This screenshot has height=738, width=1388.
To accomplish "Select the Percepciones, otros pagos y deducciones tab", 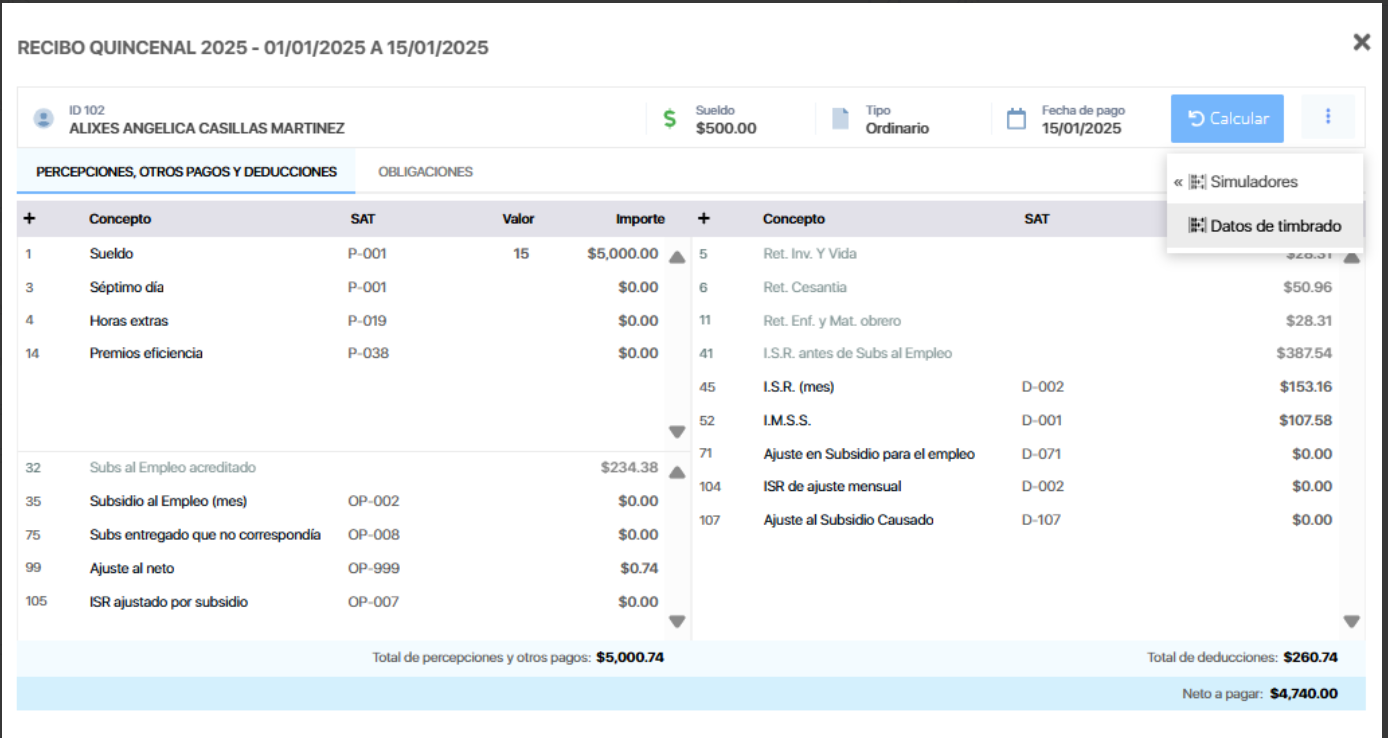I will point(186,172).
